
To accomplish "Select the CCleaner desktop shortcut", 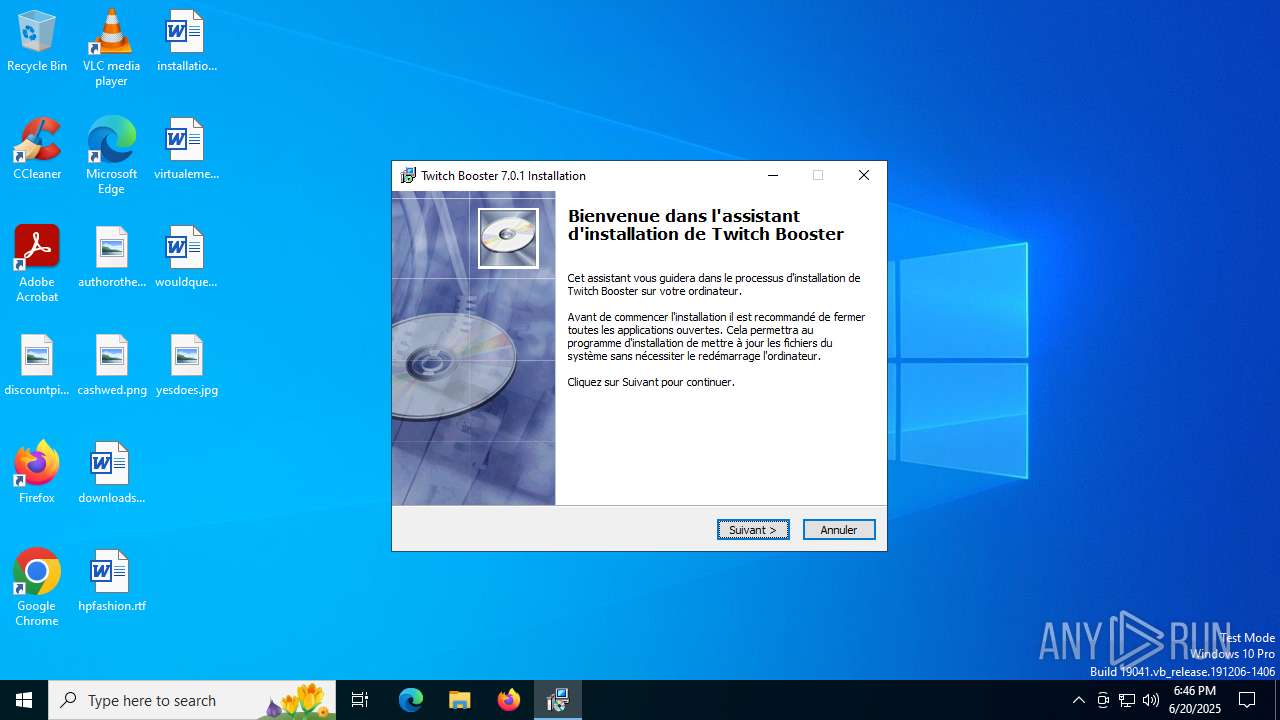I will (x=37, y=150).
